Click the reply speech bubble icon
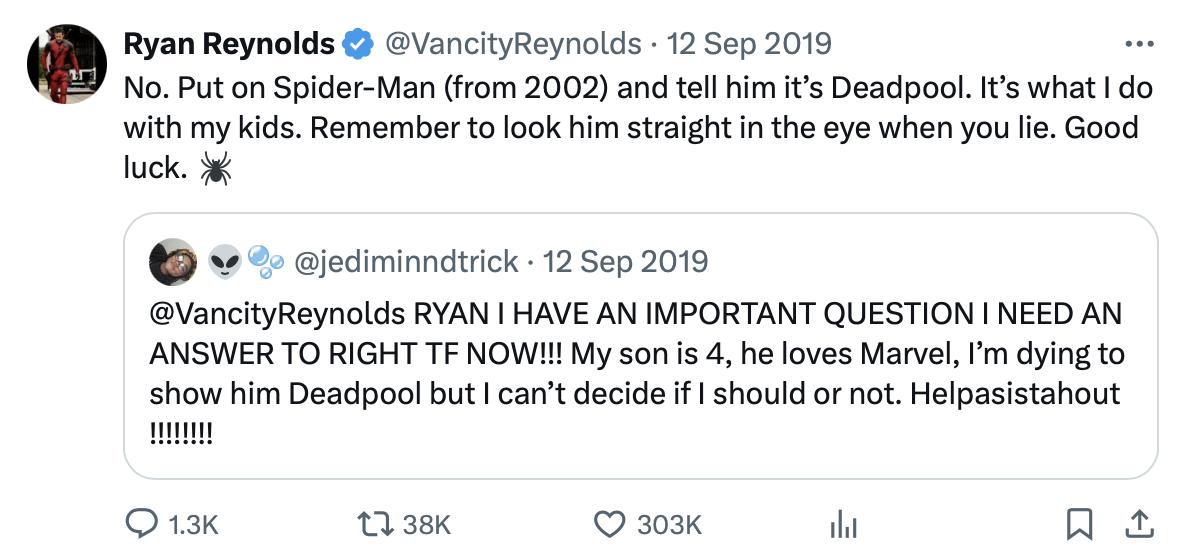The image size is (1188, 560). coord(139,523)
